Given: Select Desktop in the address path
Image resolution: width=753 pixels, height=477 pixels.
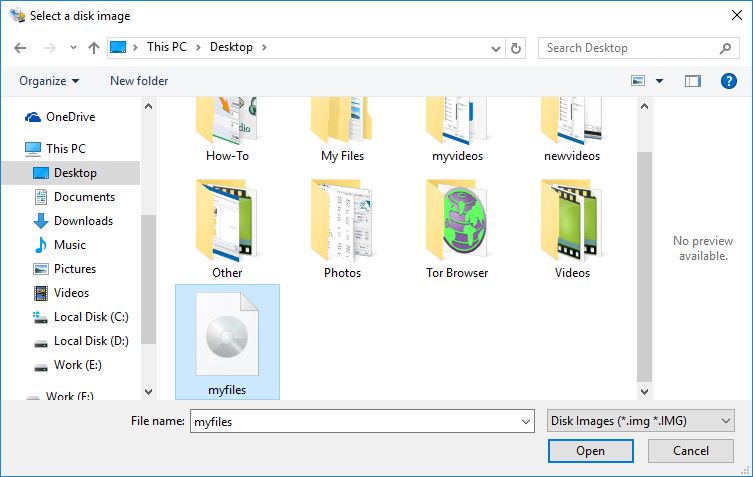Looking at the screenshot, I should (231, 47).
